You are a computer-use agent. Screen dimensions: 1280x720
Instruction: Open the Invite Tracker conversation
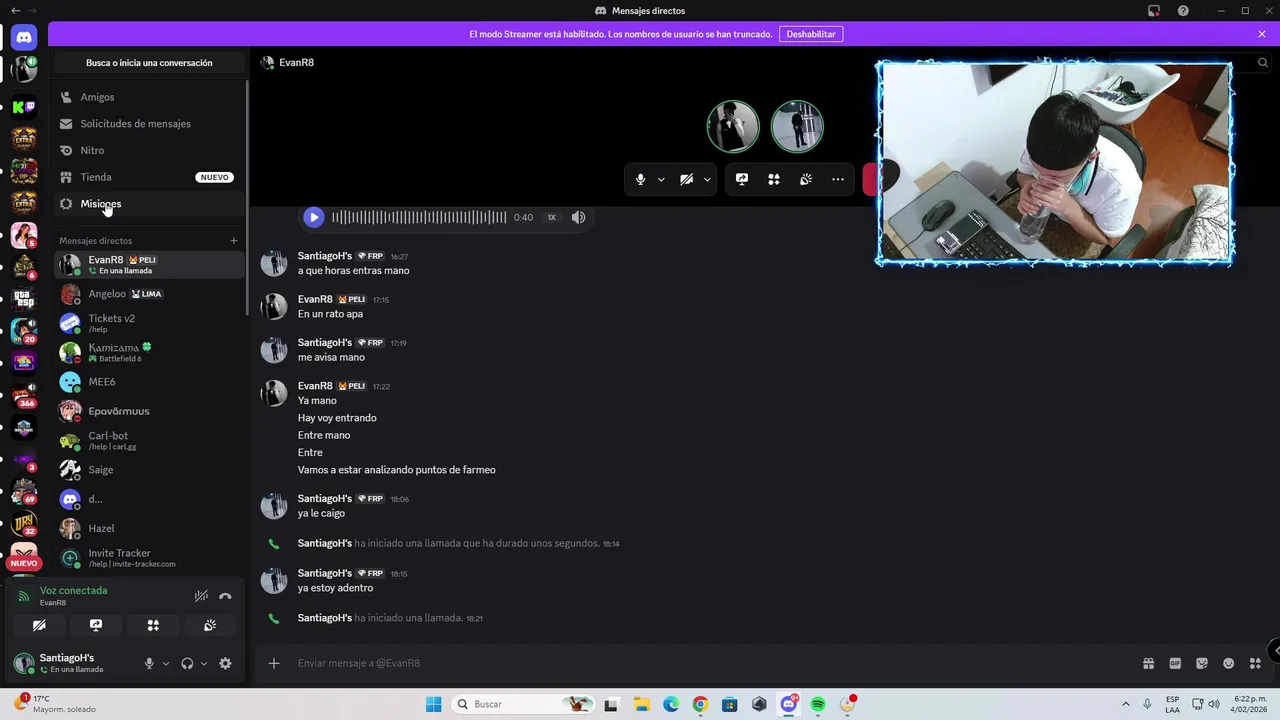point(148,558)
